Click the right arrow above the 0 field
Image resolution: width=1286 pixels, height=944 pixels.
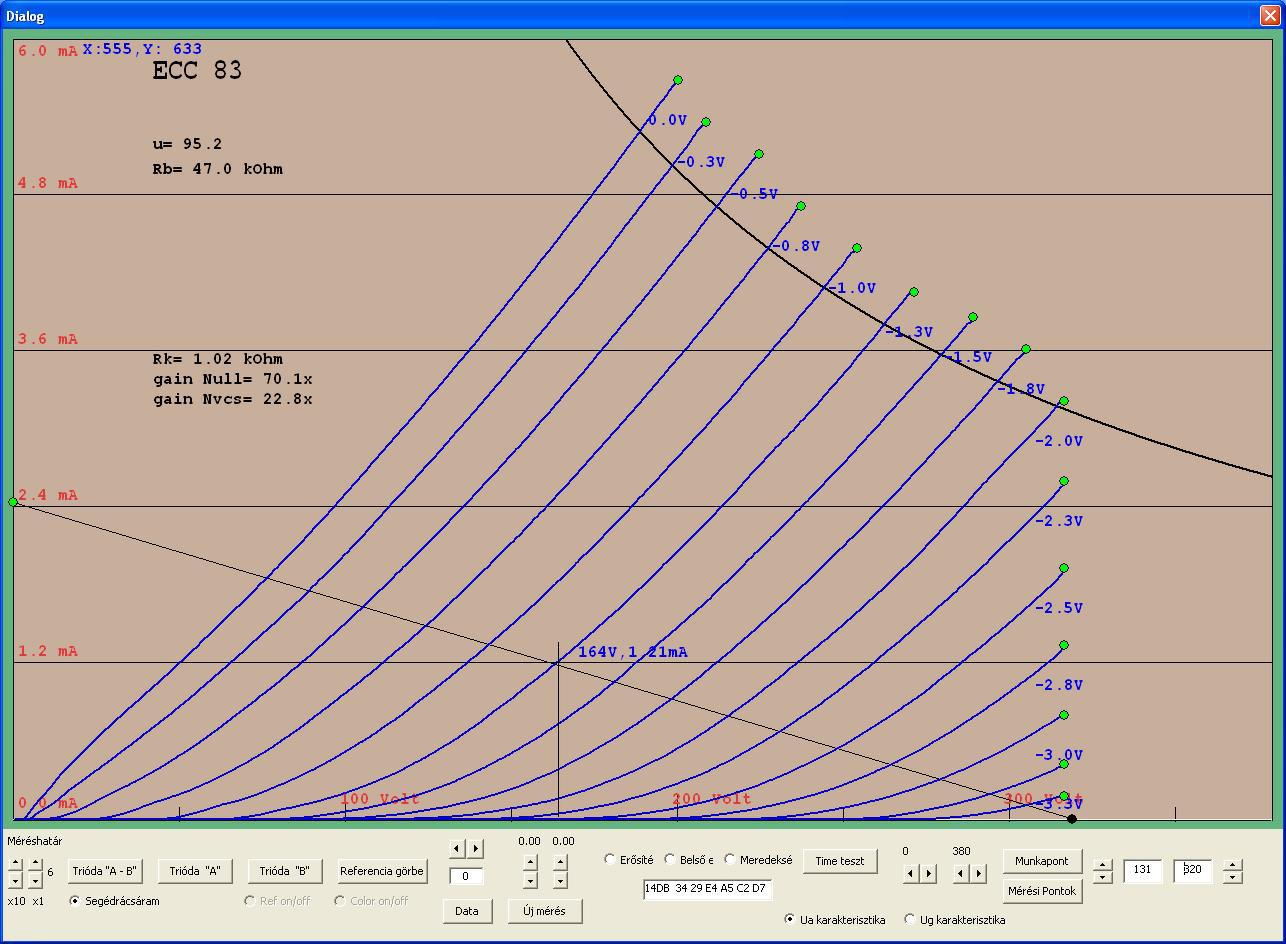click(x=476, y=849)
